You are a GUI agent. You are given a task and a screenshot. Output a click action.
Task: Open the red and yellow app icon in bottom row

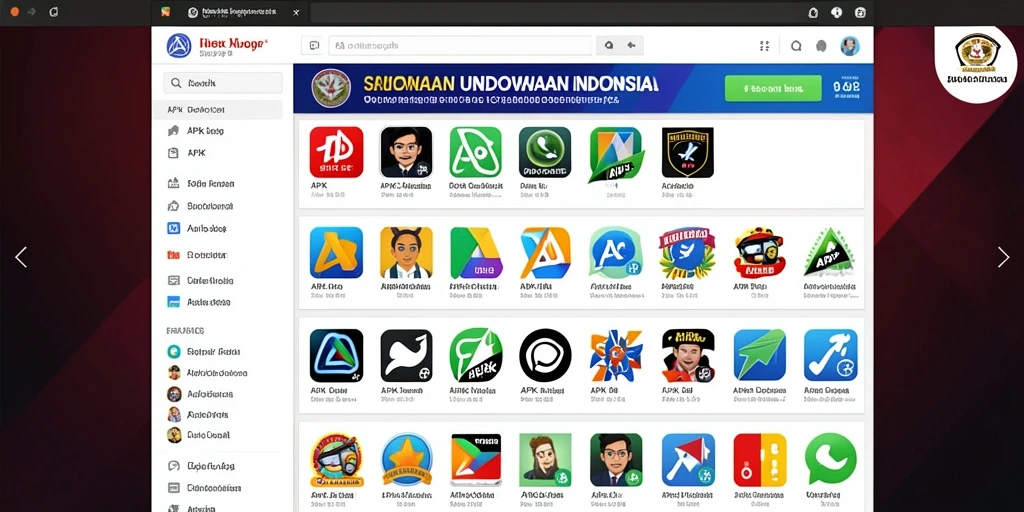[x=760, y=460]
